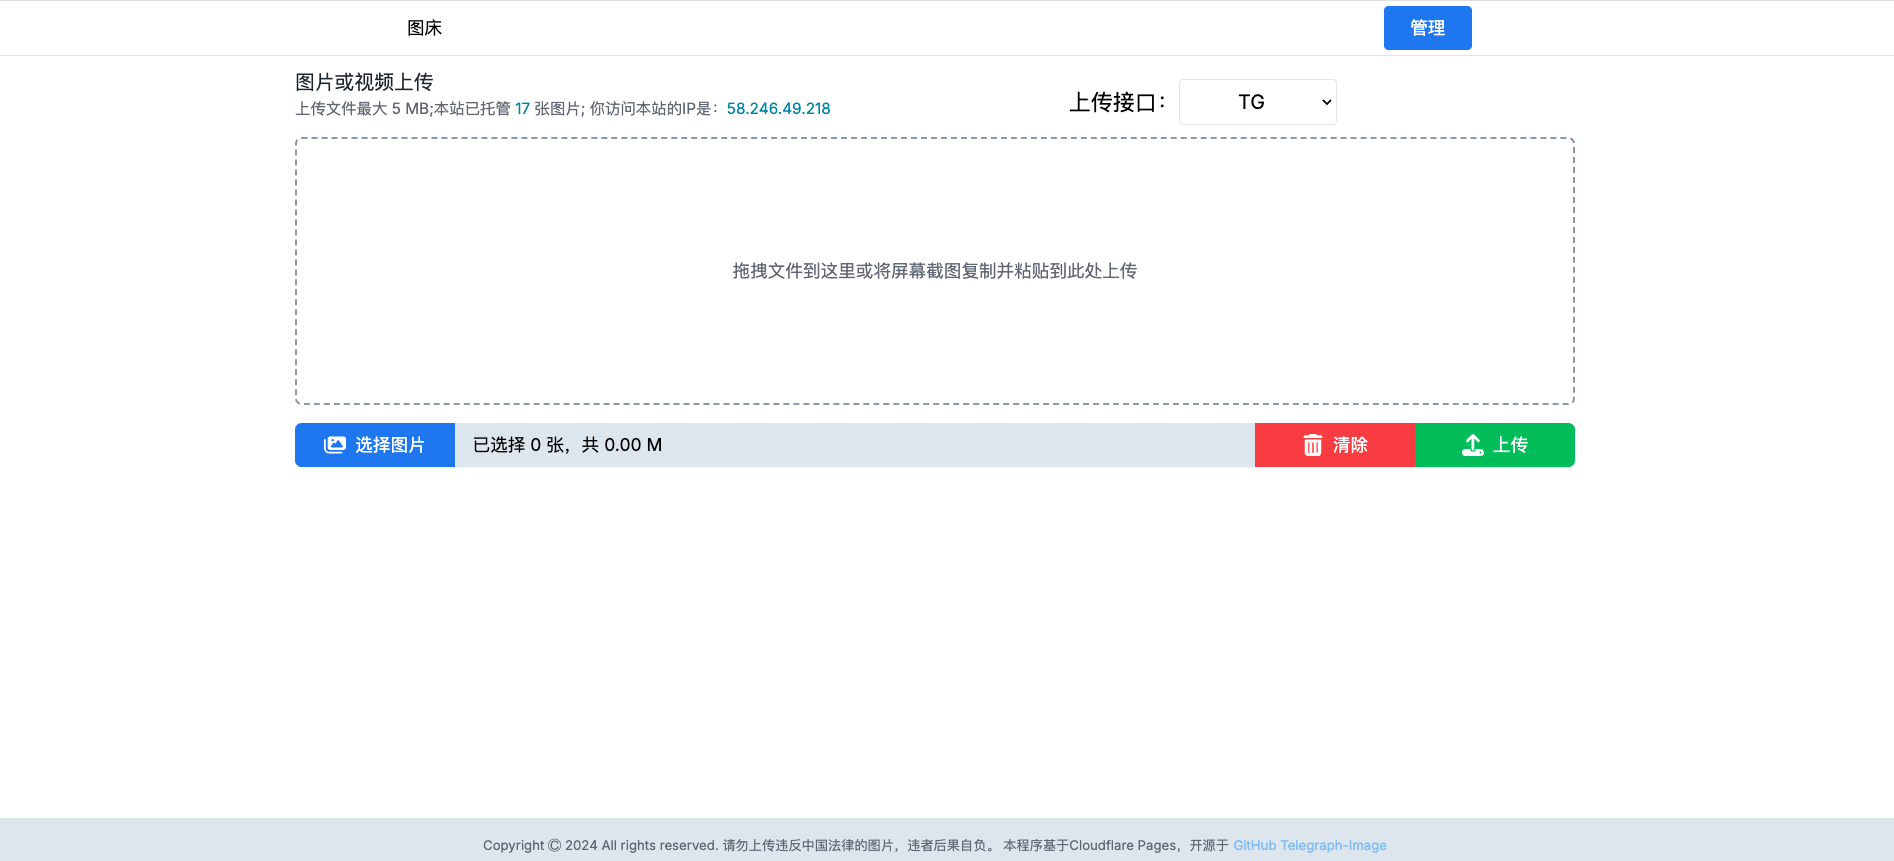This screenshot has height=861, width=1894.
Task: Click the IP address 58.246.49.218
Action: pyautogui.click(x=778, y=109)
